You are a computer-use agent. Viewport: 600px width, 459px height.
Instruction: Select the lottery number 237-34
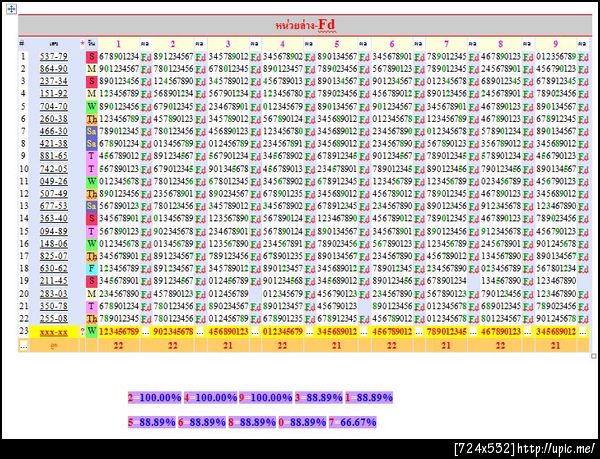pyautogui.click(x=54, y=81)
